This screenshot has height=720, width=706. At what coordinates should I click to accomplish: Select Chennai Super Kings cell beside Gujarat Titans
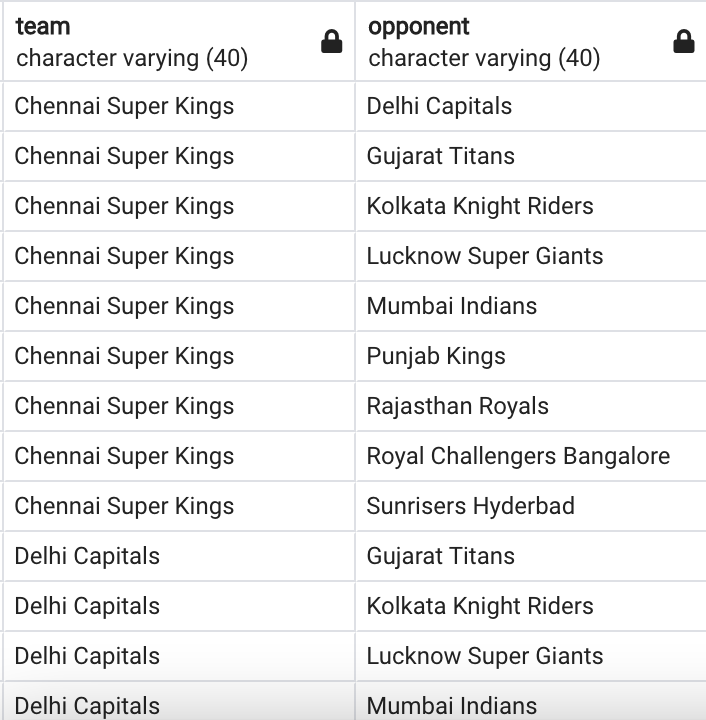click(179, 156)
